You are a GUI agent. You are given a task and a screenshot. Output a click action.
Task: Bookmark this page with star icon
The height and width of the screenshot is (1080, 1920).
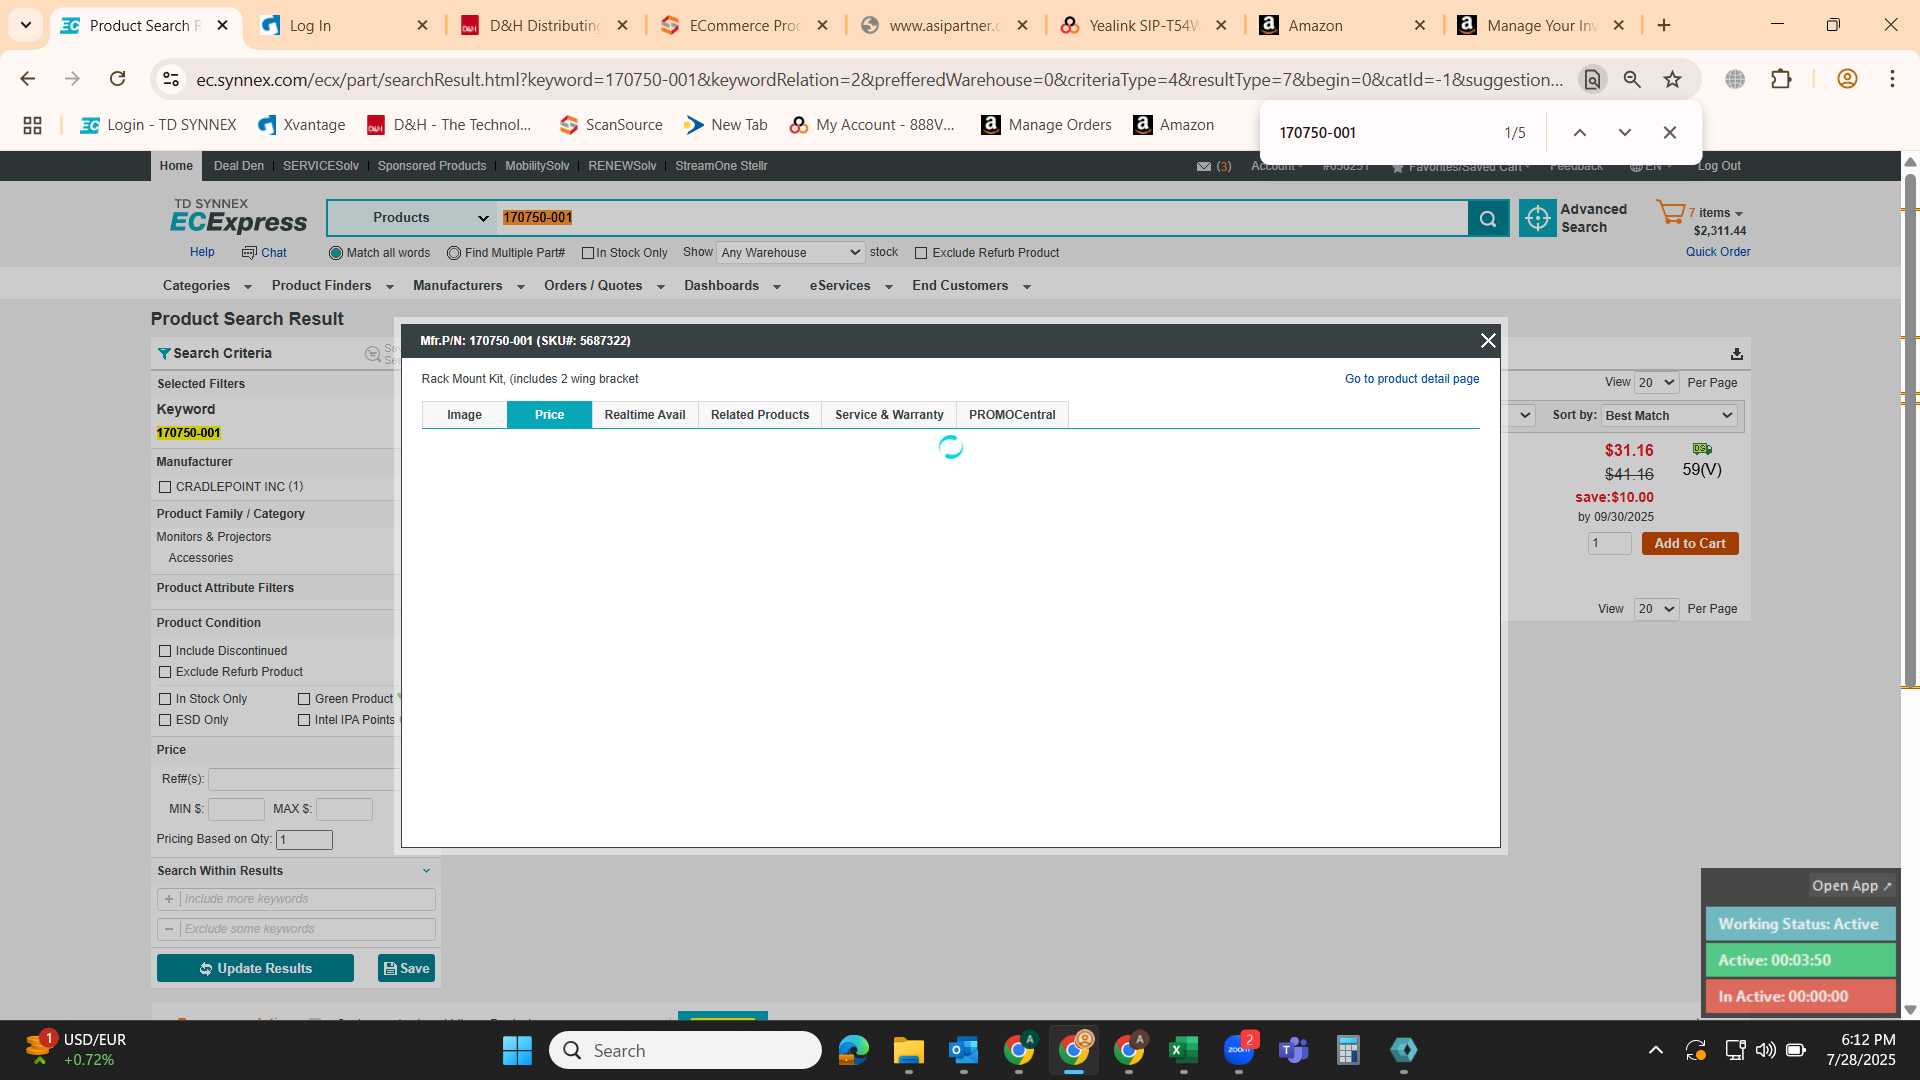[x=1672, y=79]
